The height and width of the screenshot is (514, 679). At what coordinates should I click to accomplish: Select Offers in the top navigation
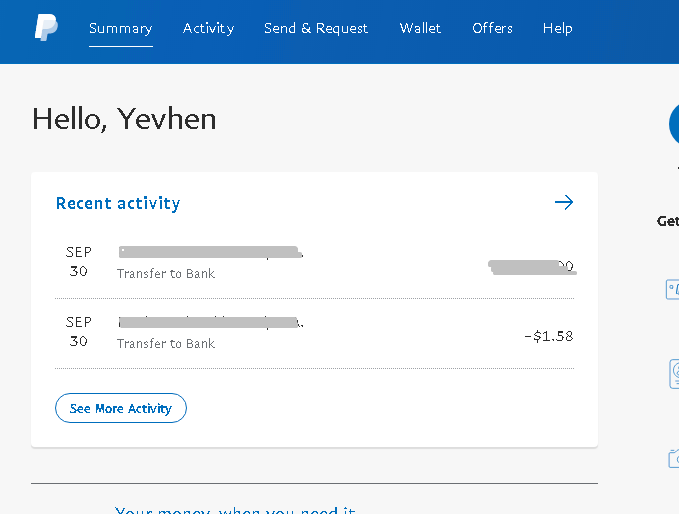(492, 28)
